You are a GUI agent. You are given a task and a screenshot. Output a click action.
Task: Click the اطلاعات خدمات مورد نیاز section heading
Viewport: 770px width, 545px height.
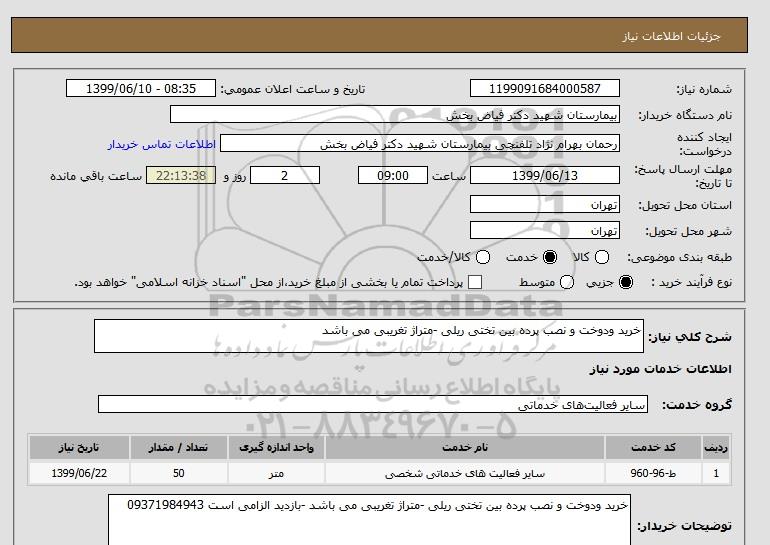pos(660,369)
